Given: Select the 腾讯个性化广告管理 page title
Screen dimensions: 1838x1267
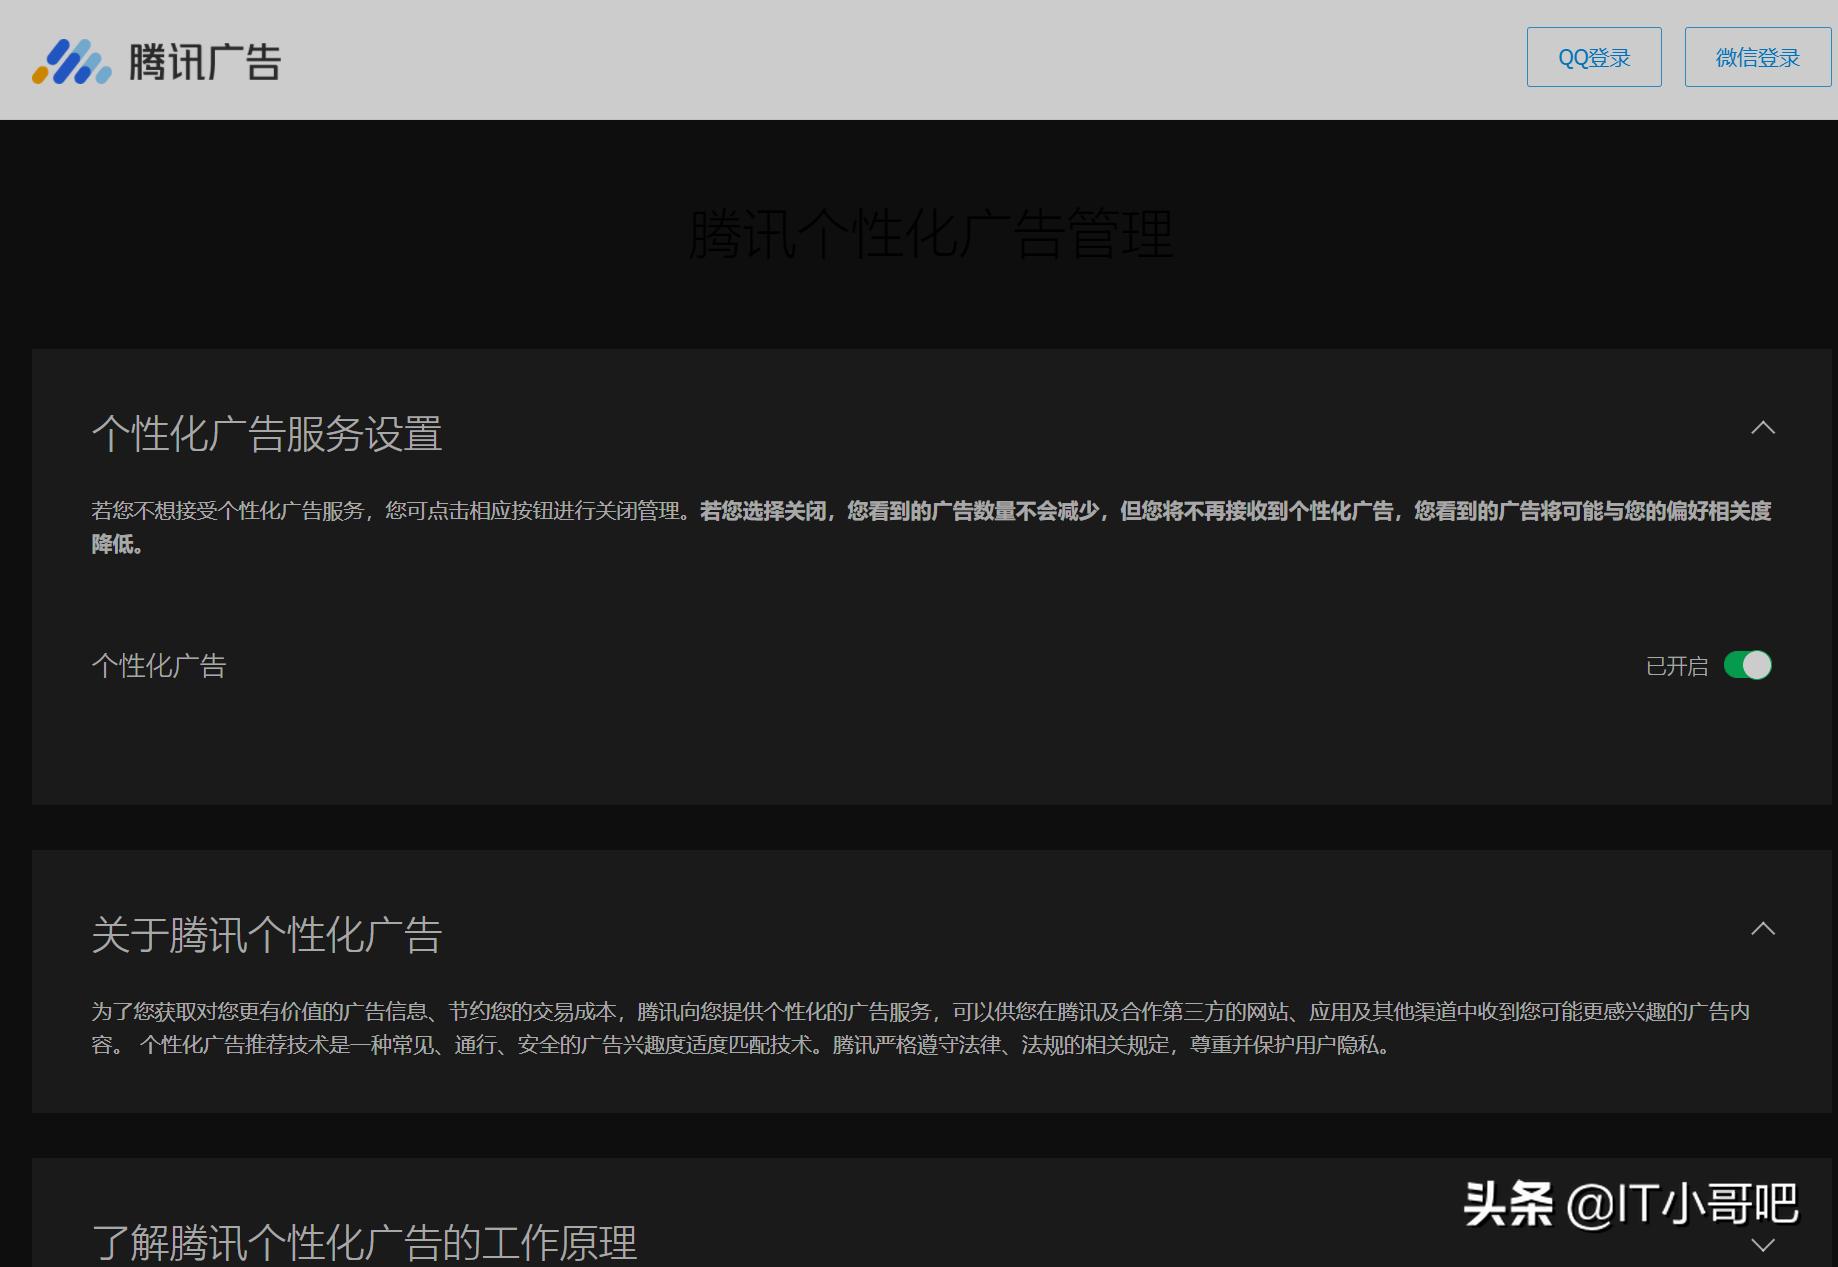Looking at the screenshot, I should (929, 232).
